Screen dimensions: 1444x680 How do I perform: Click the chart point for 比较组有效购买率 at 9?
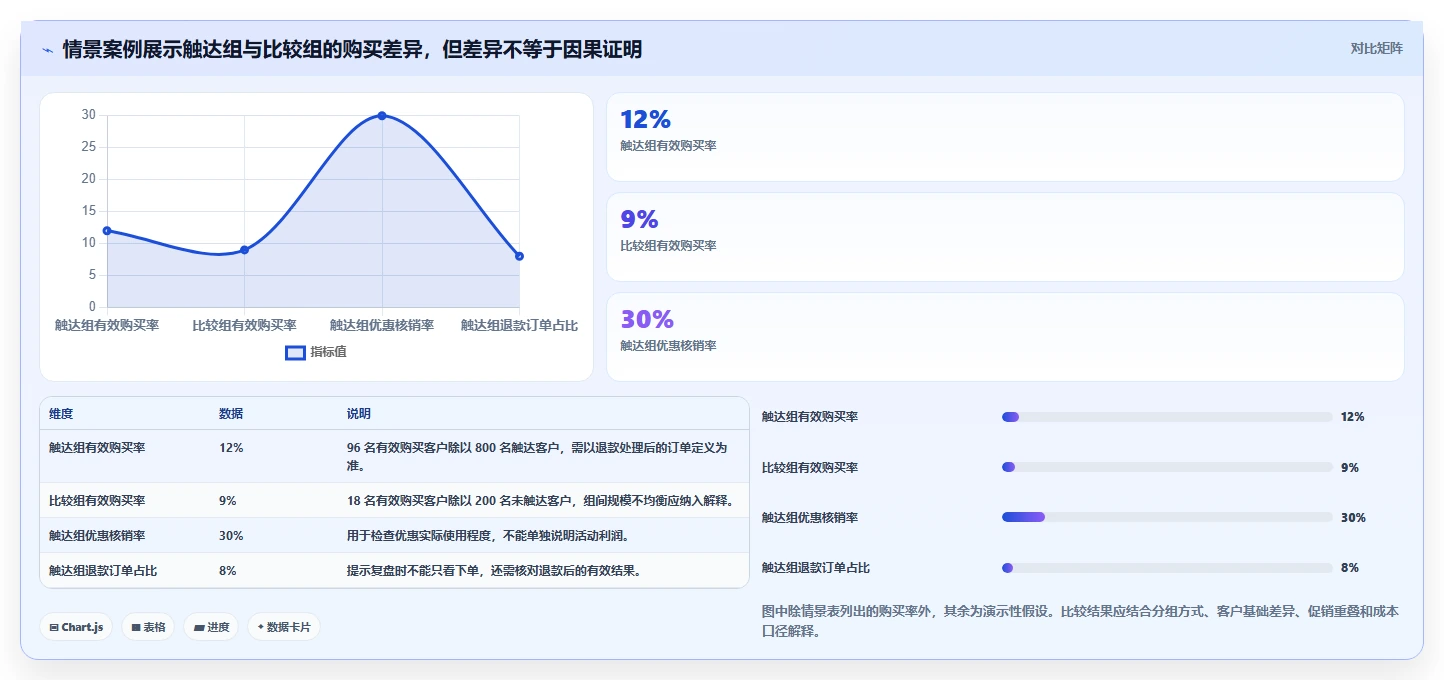(x=244, y=250)
